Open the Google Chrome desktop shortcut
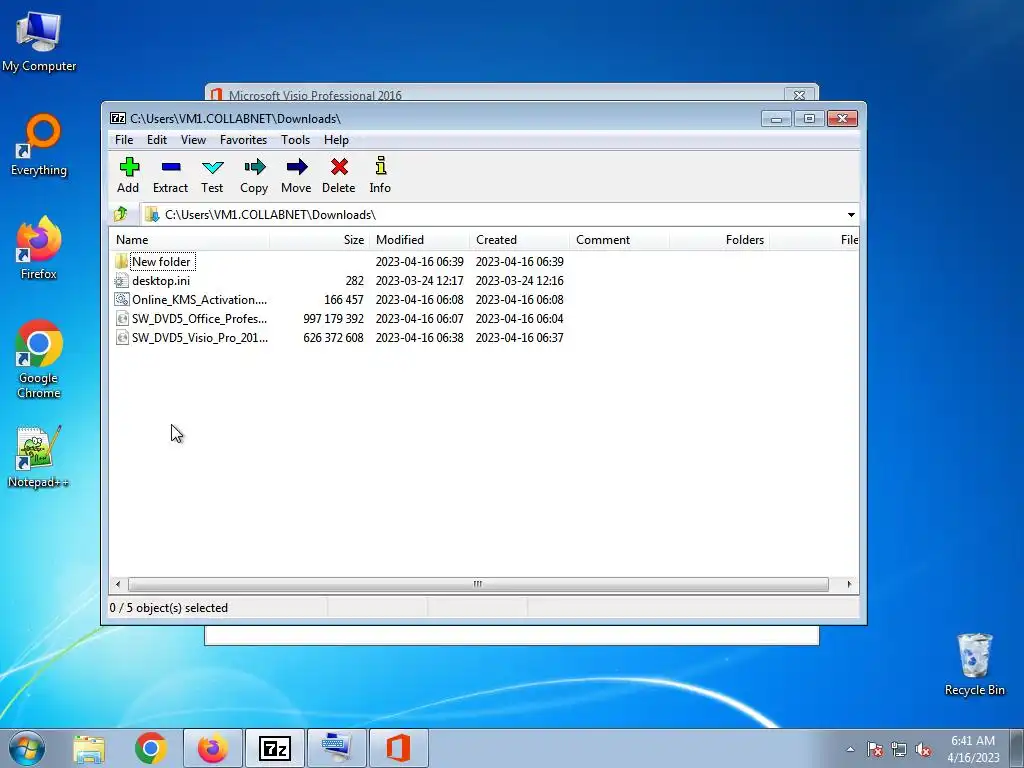The width and height of the screenshot is (1024, 768). click(x=39, y=359)
